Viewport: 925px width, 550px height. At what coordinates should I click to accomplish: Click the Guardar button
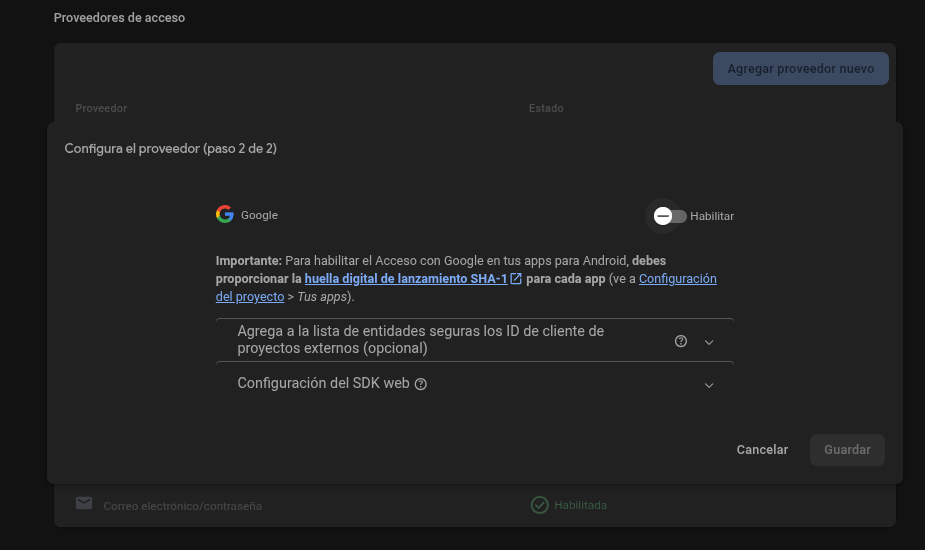point(847,450)
